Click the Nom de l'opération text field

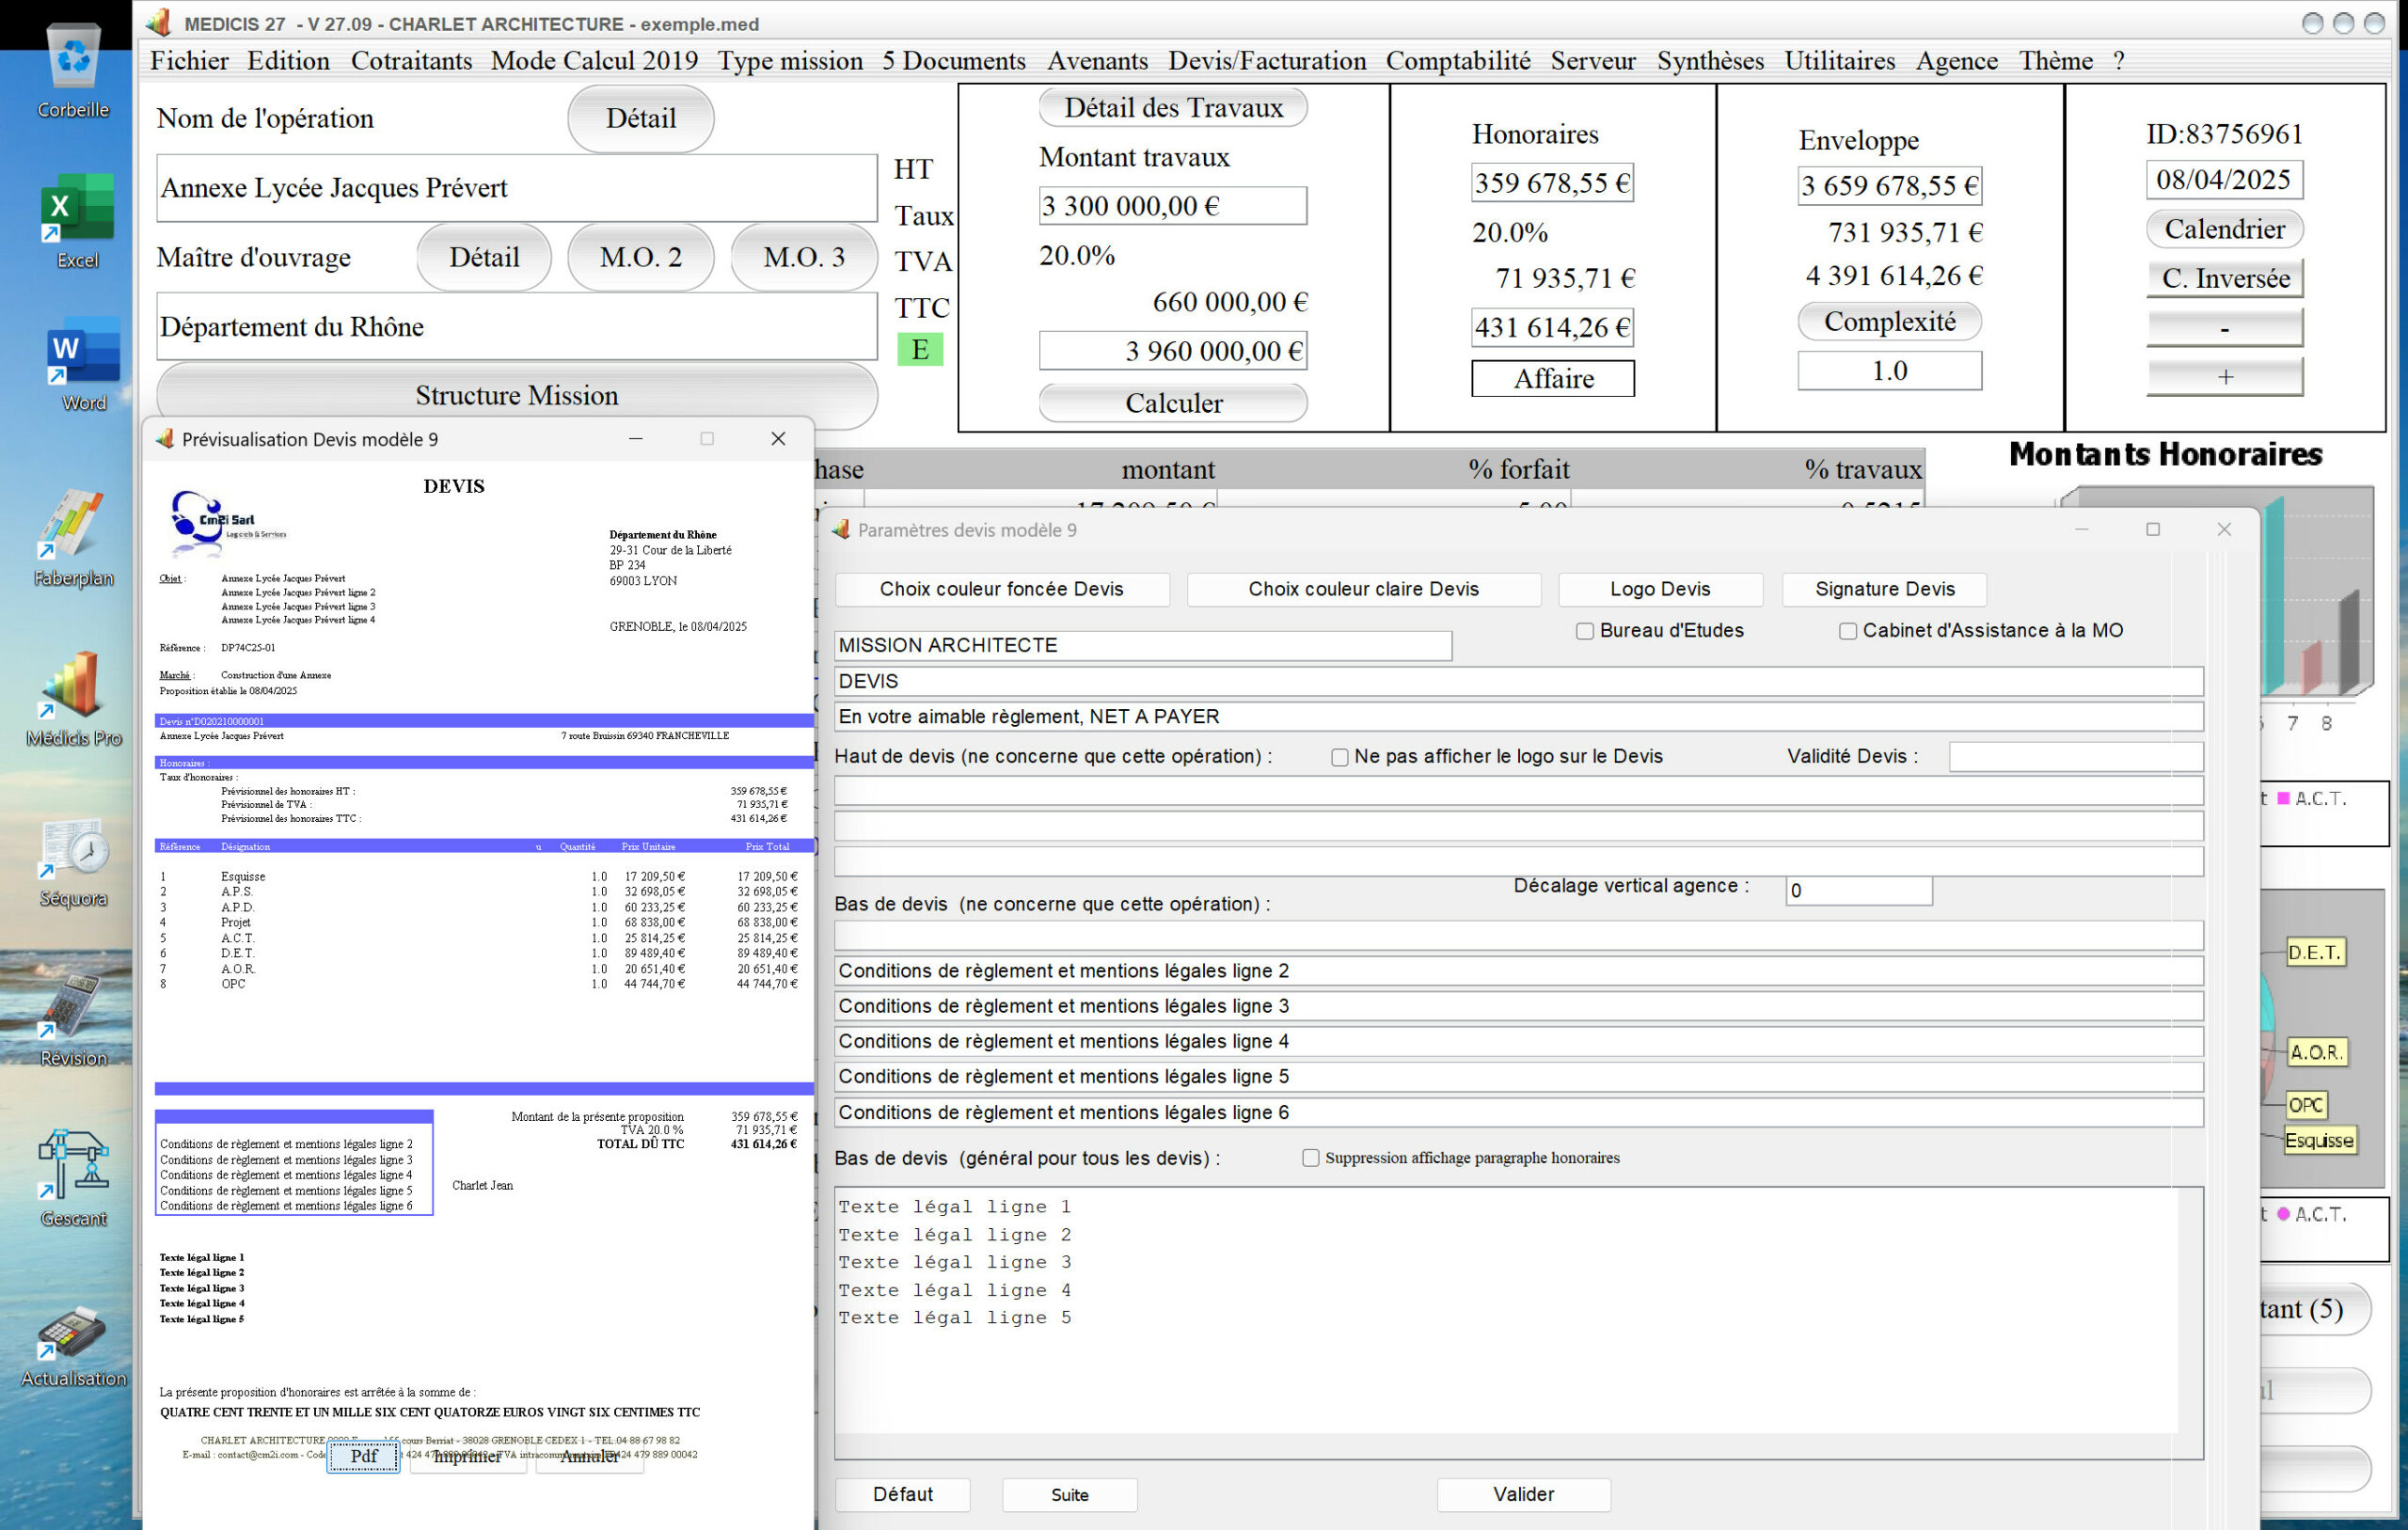click(x=516, y=187)
